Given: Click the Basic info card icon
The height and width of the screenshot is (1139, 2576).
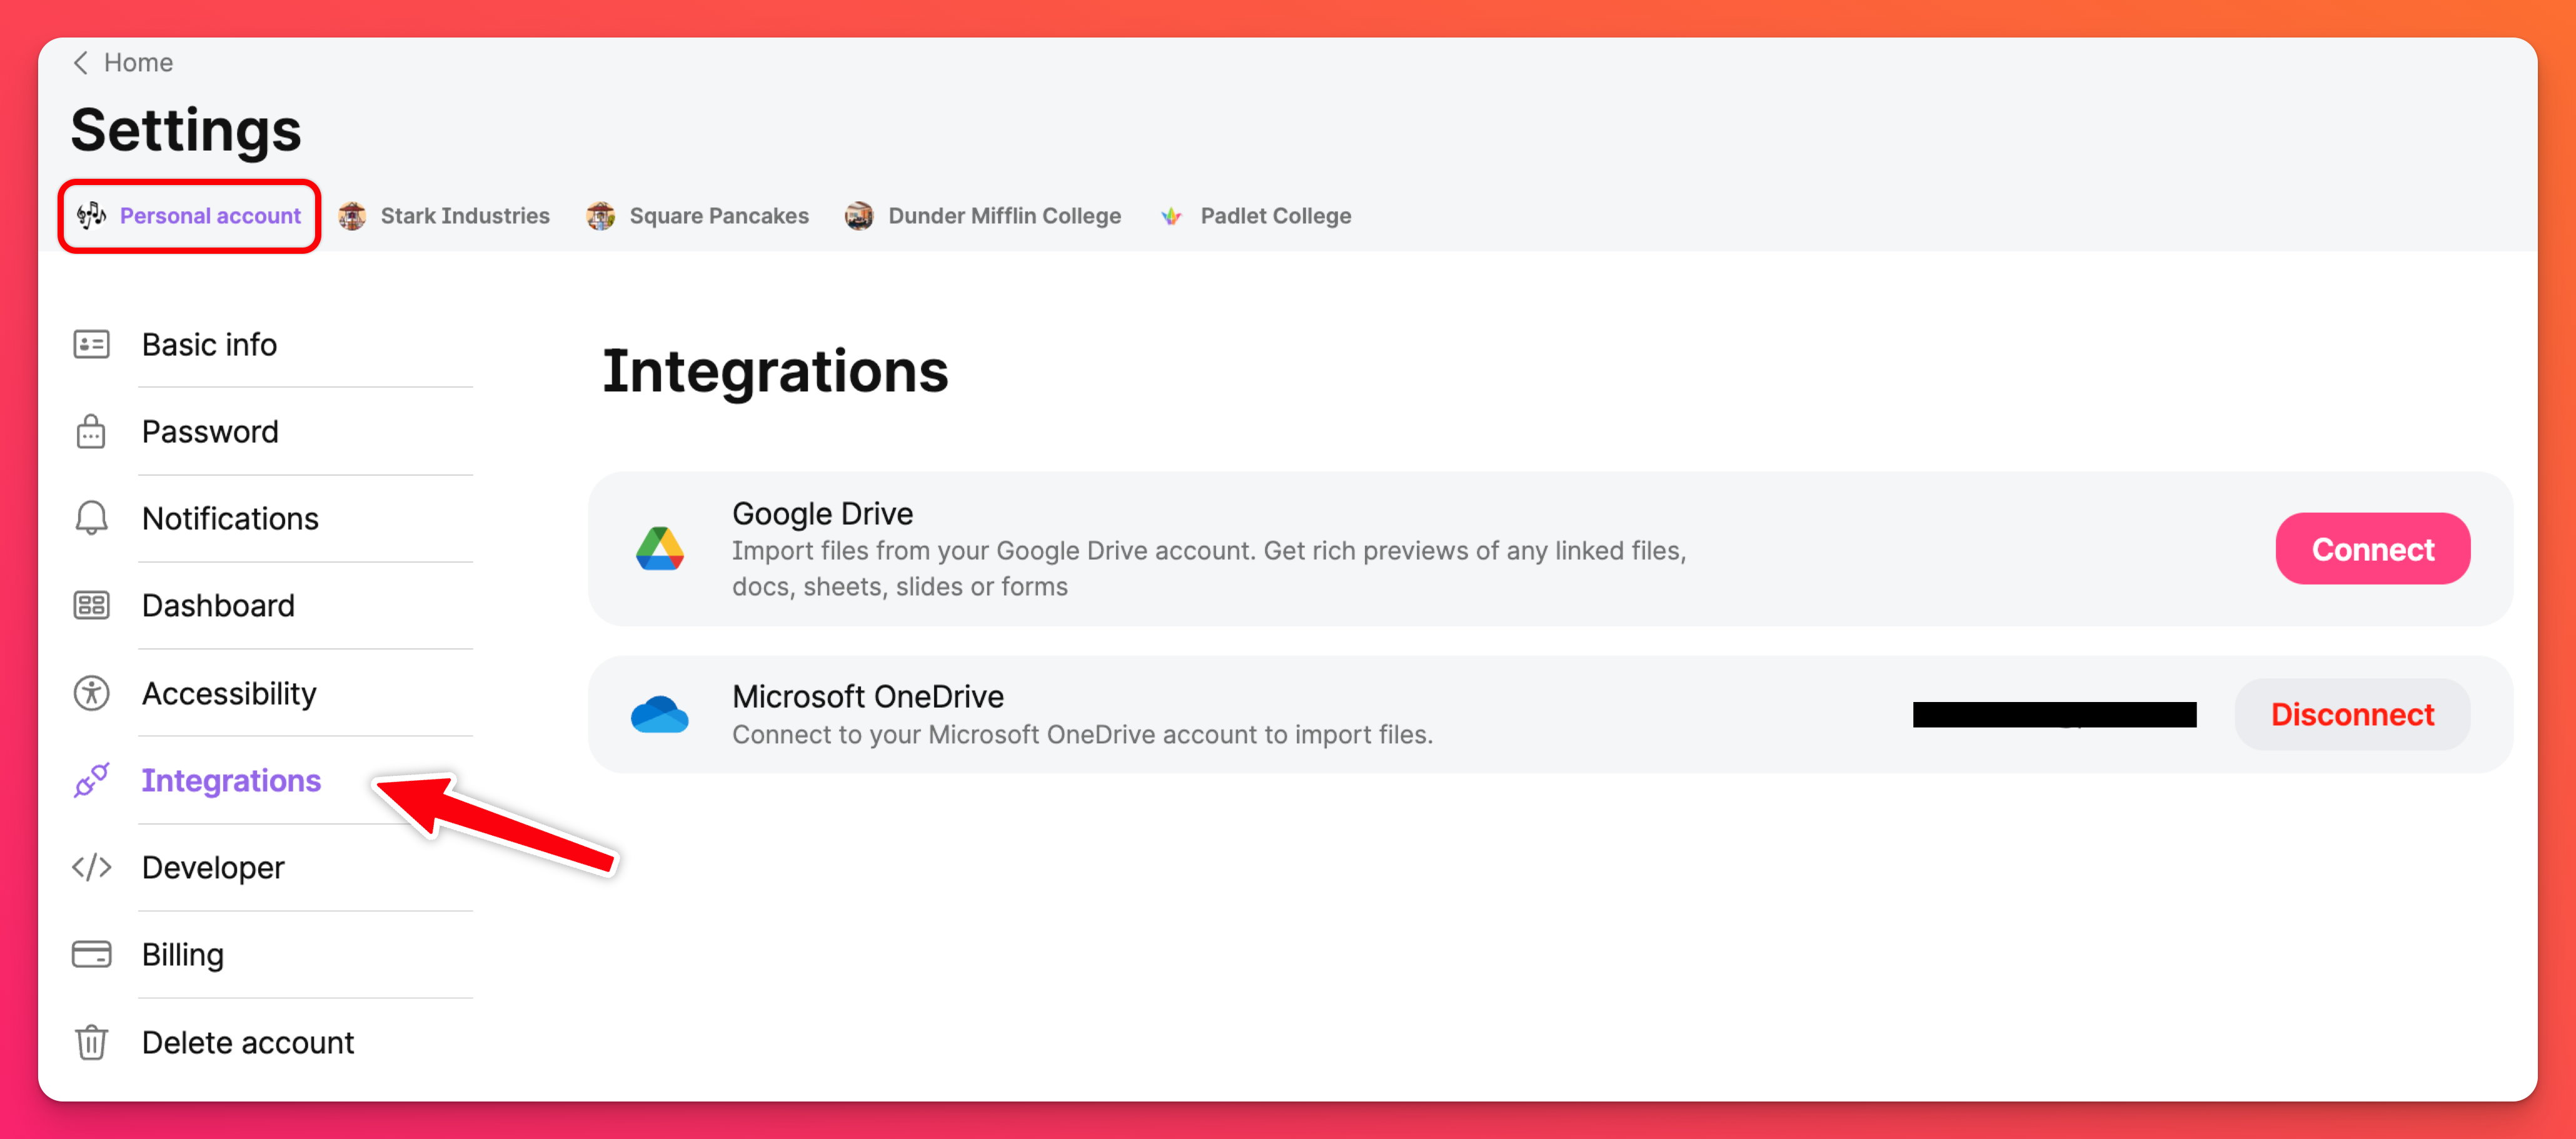Looking at the screenshot, I should tap(91, 345).
